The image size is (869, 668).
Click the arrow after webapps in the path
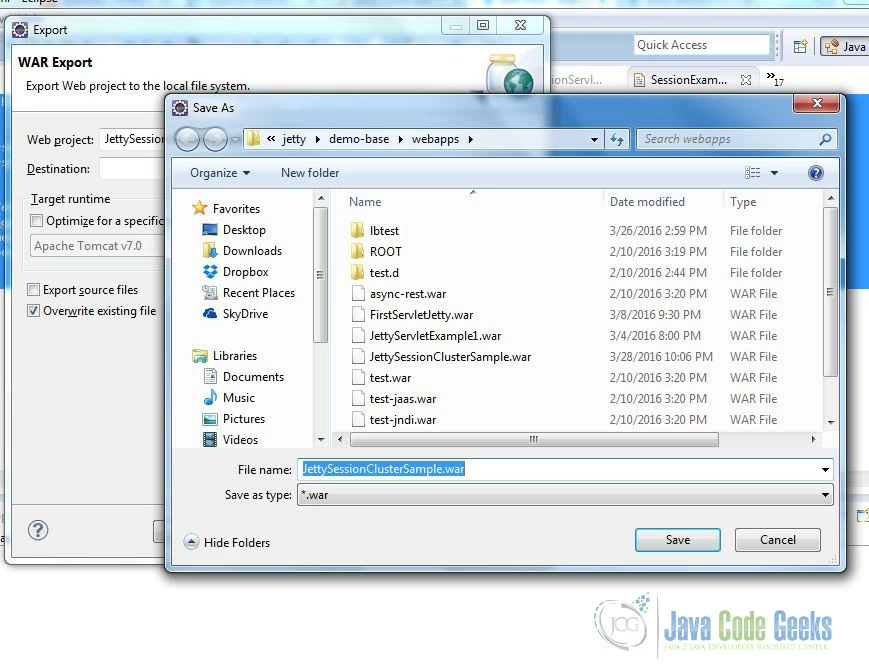(x=471, y=139)
